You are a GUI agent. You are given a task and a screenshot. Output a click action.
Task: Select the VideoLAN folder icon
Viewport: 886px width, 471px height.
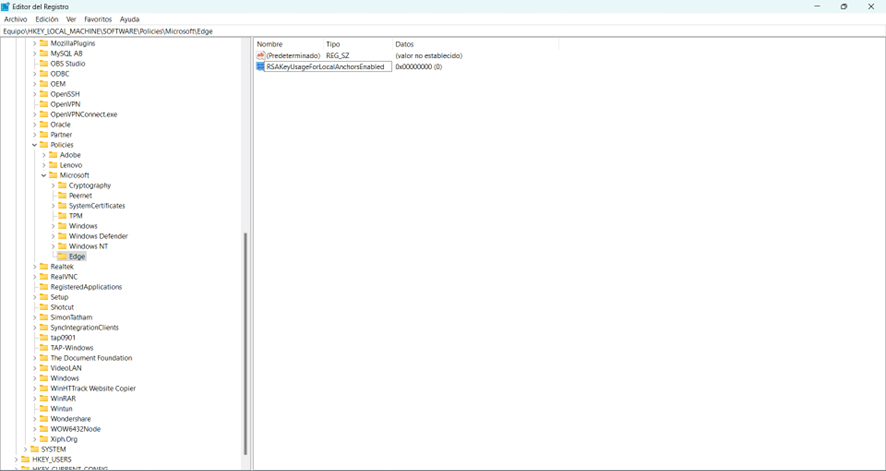click(x=44, y=368)
